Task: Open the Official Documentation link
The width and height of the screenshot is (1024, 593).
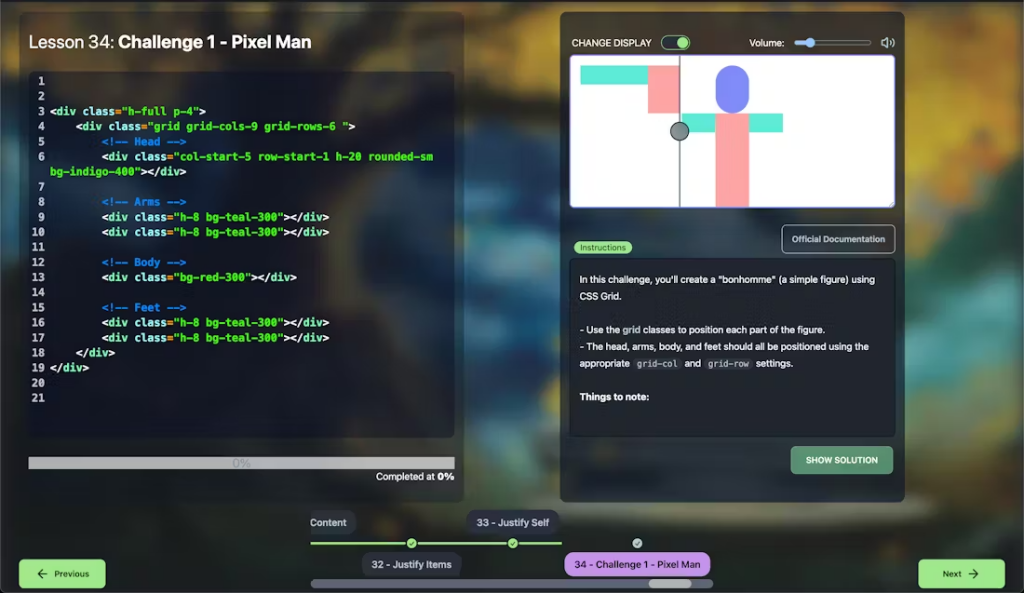Action: point(837,239)
